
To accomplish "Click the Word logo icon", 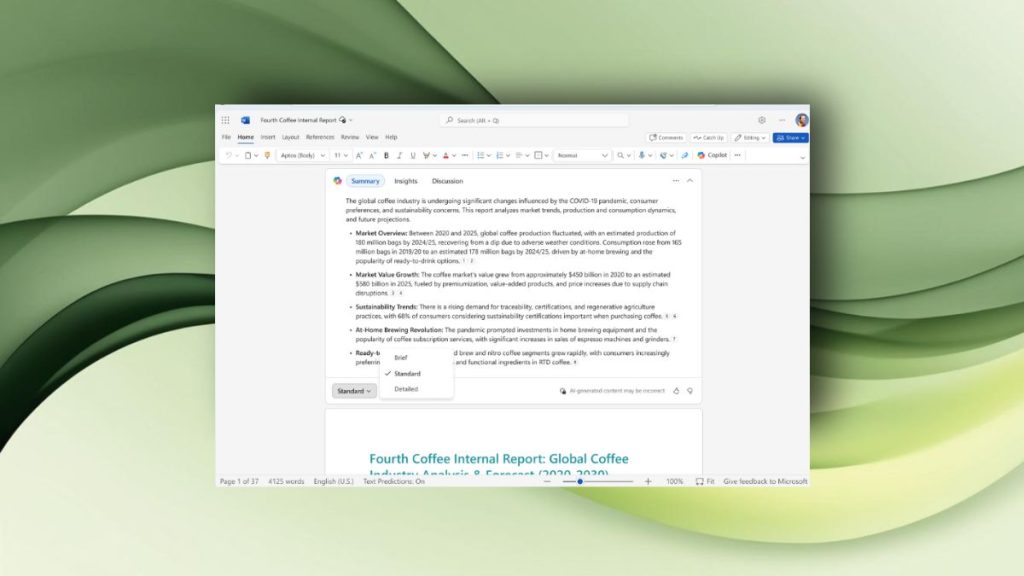I will pyautogui.click(x=246, y=120).
